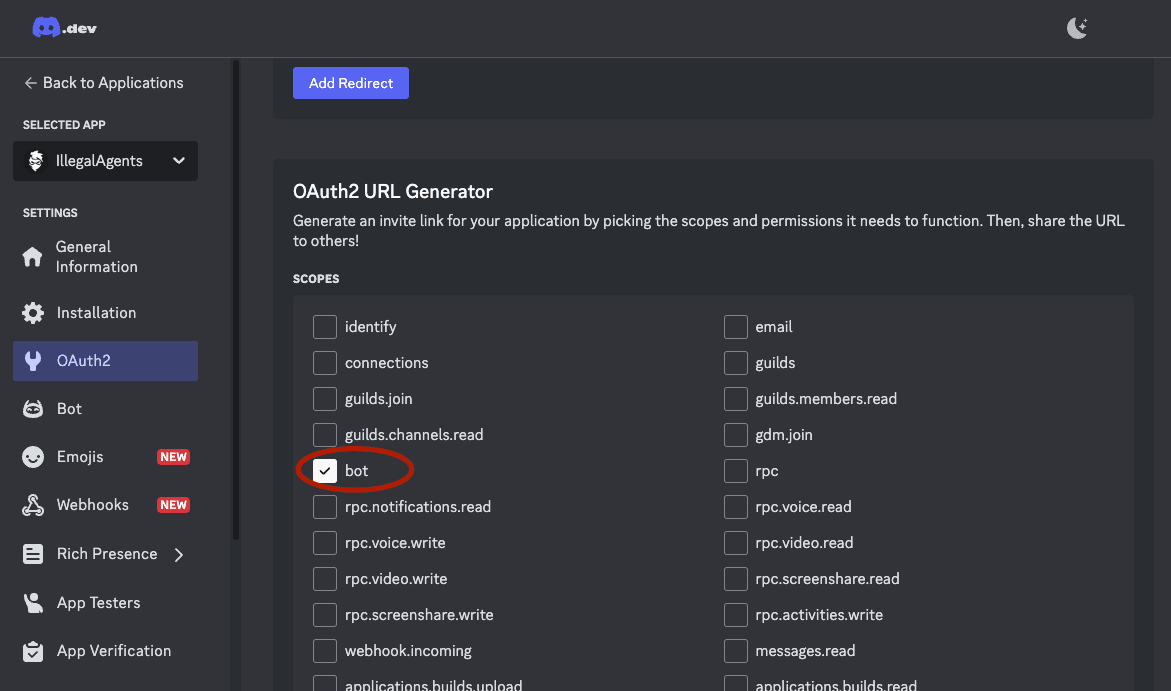Viewport: 1171px width, 691px height.
Task: Click the back arrow icon
Action: click(30, 83)
